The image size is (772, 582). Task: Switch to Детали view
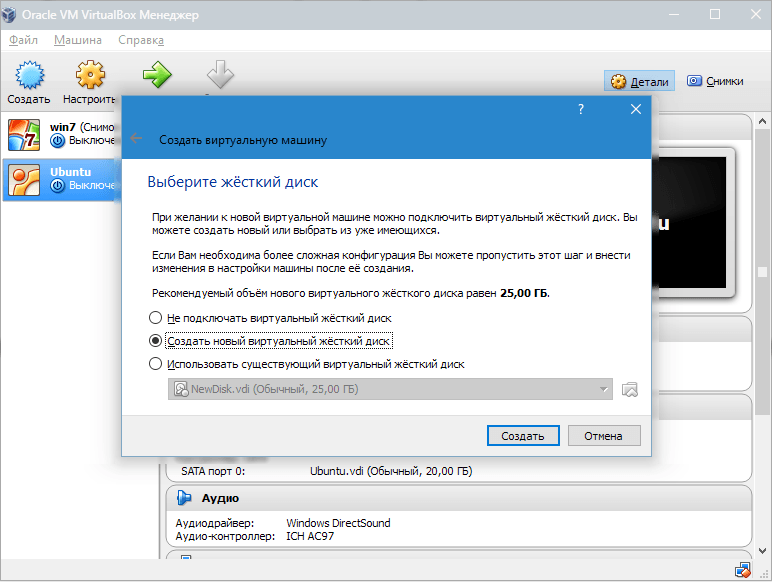coord(641,82)
